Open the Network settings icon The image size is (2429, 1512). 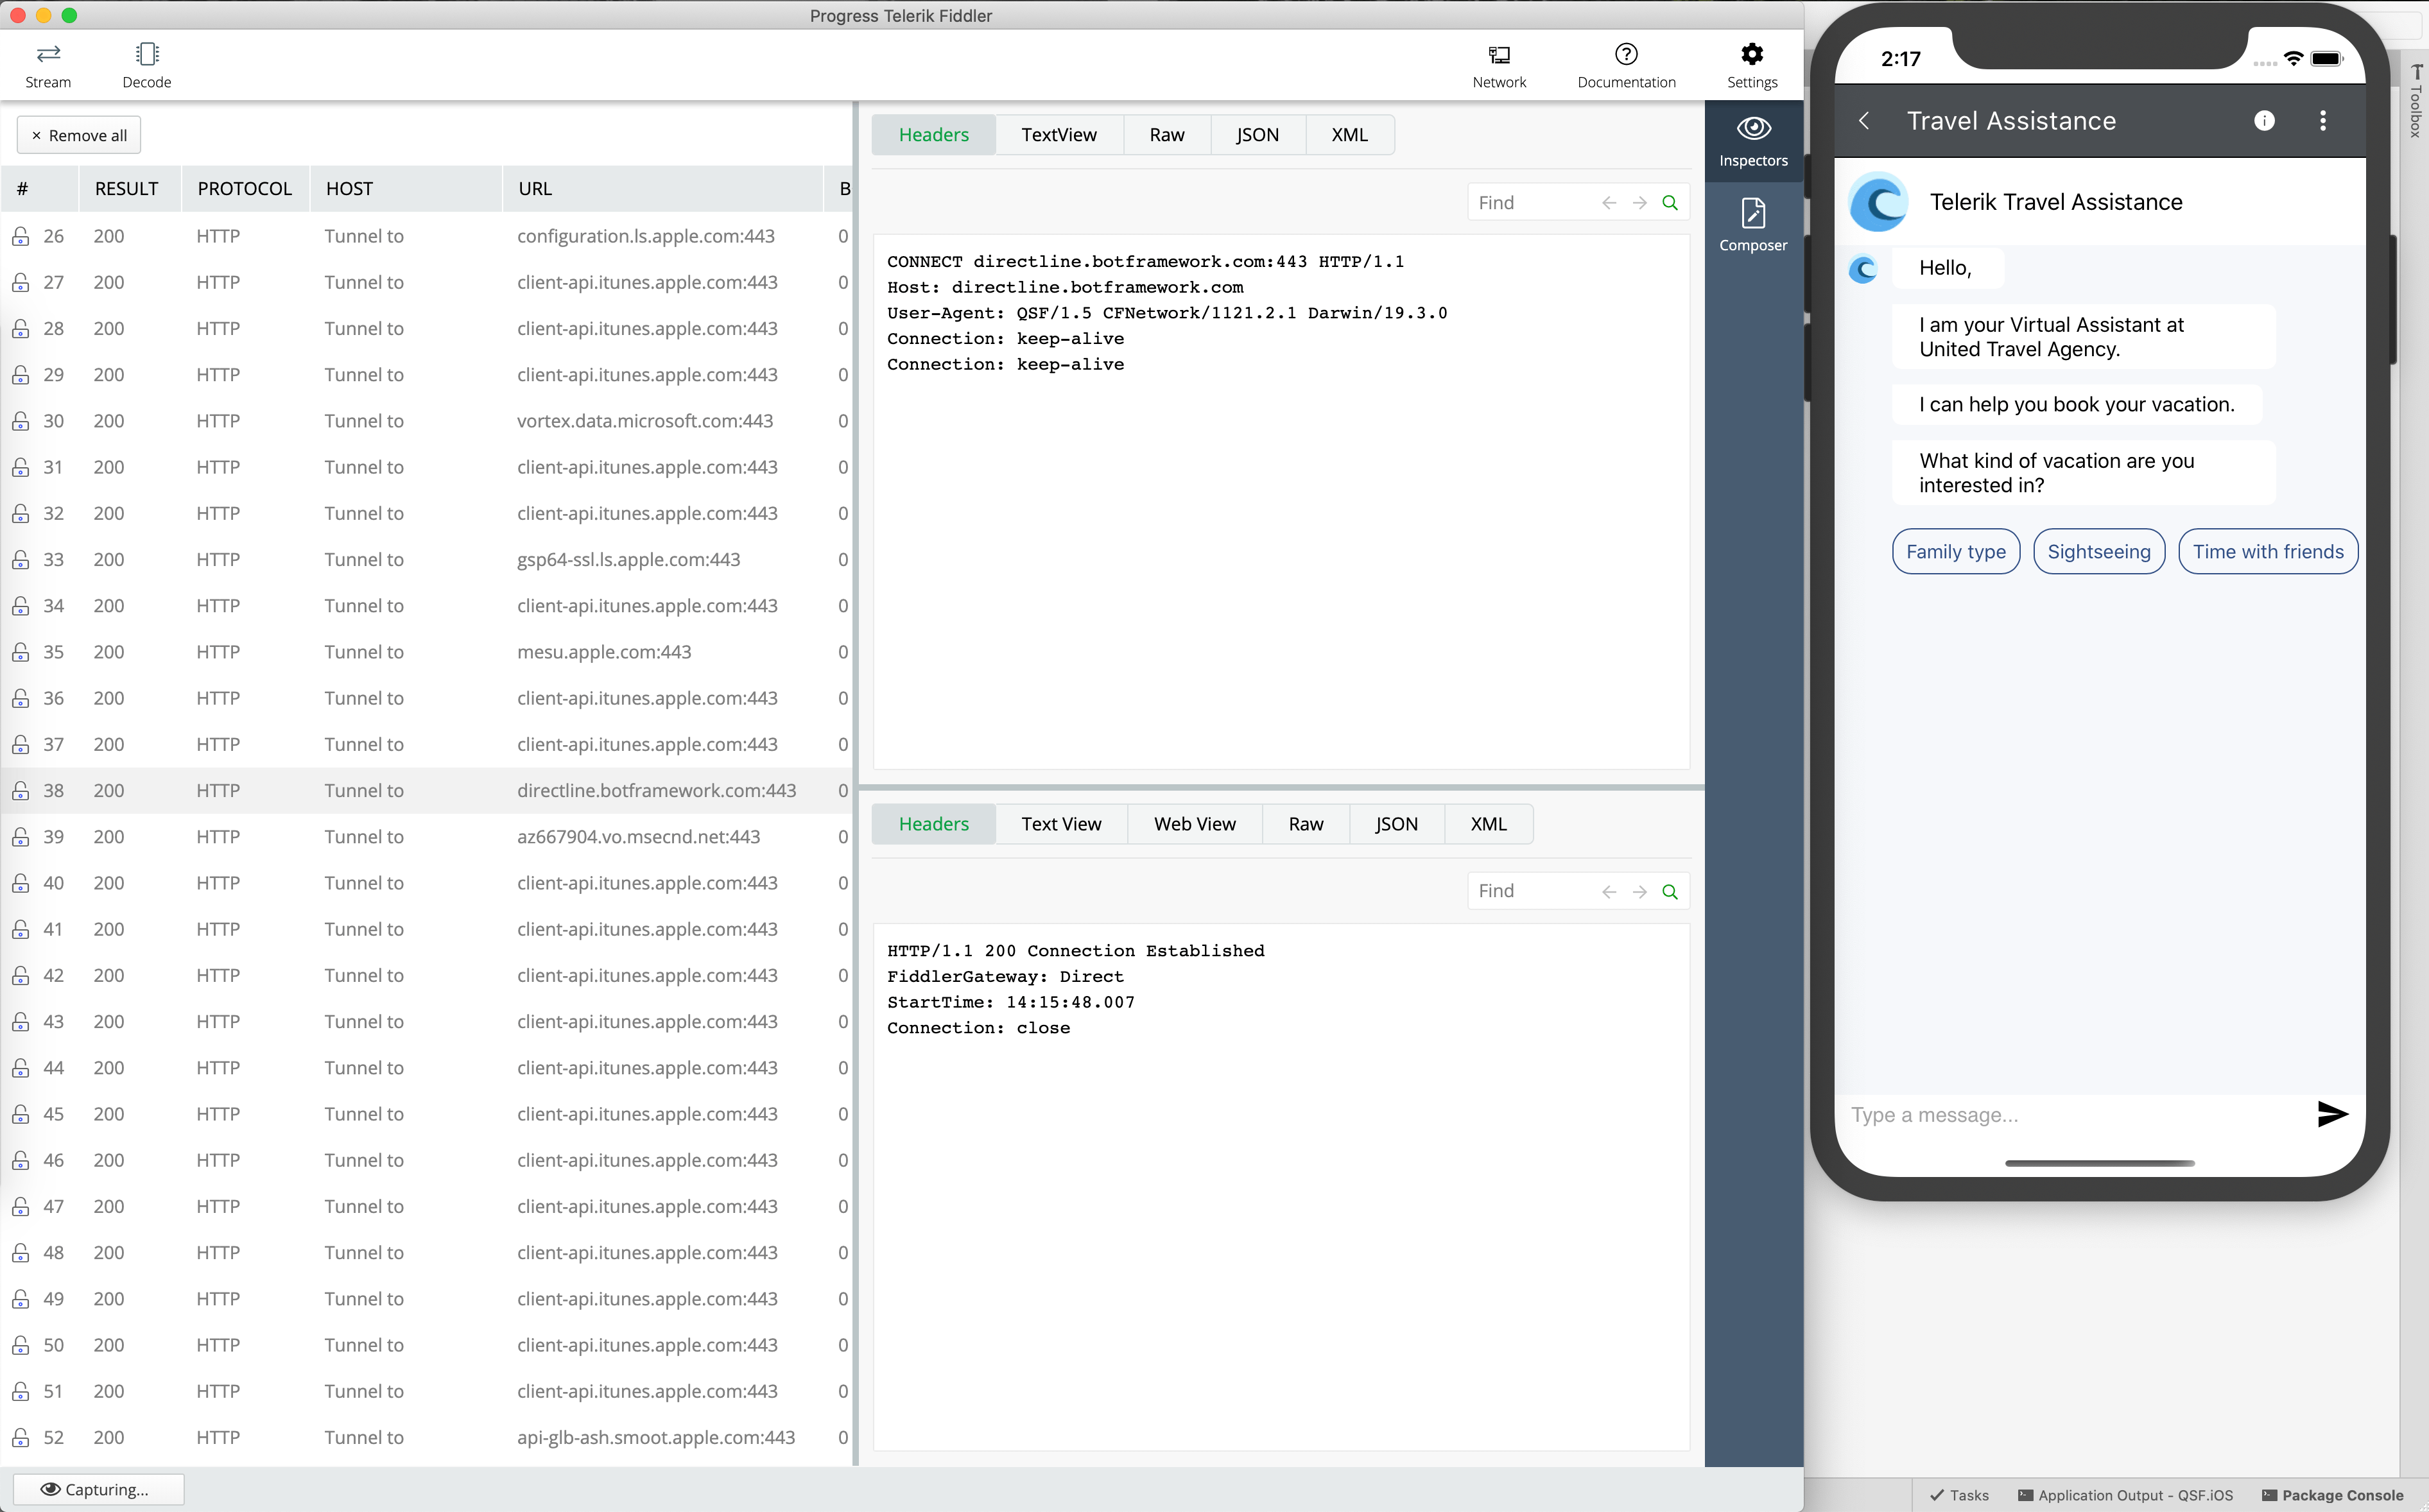click(1499, 55)
